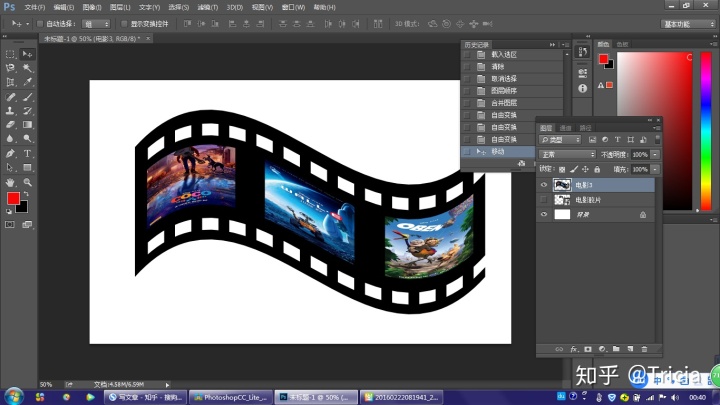
Task: Click the red foreground color in toolbox
Action: click(13, 198)
